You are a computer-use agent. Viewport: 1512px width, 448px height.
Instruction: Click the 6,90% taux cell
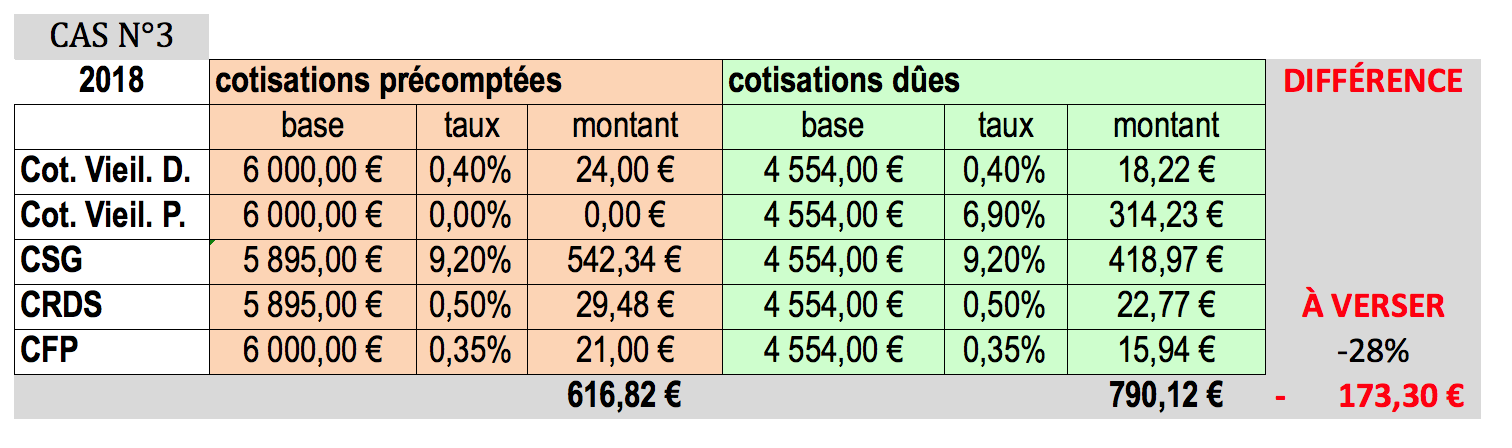(x=1006, y=215)
